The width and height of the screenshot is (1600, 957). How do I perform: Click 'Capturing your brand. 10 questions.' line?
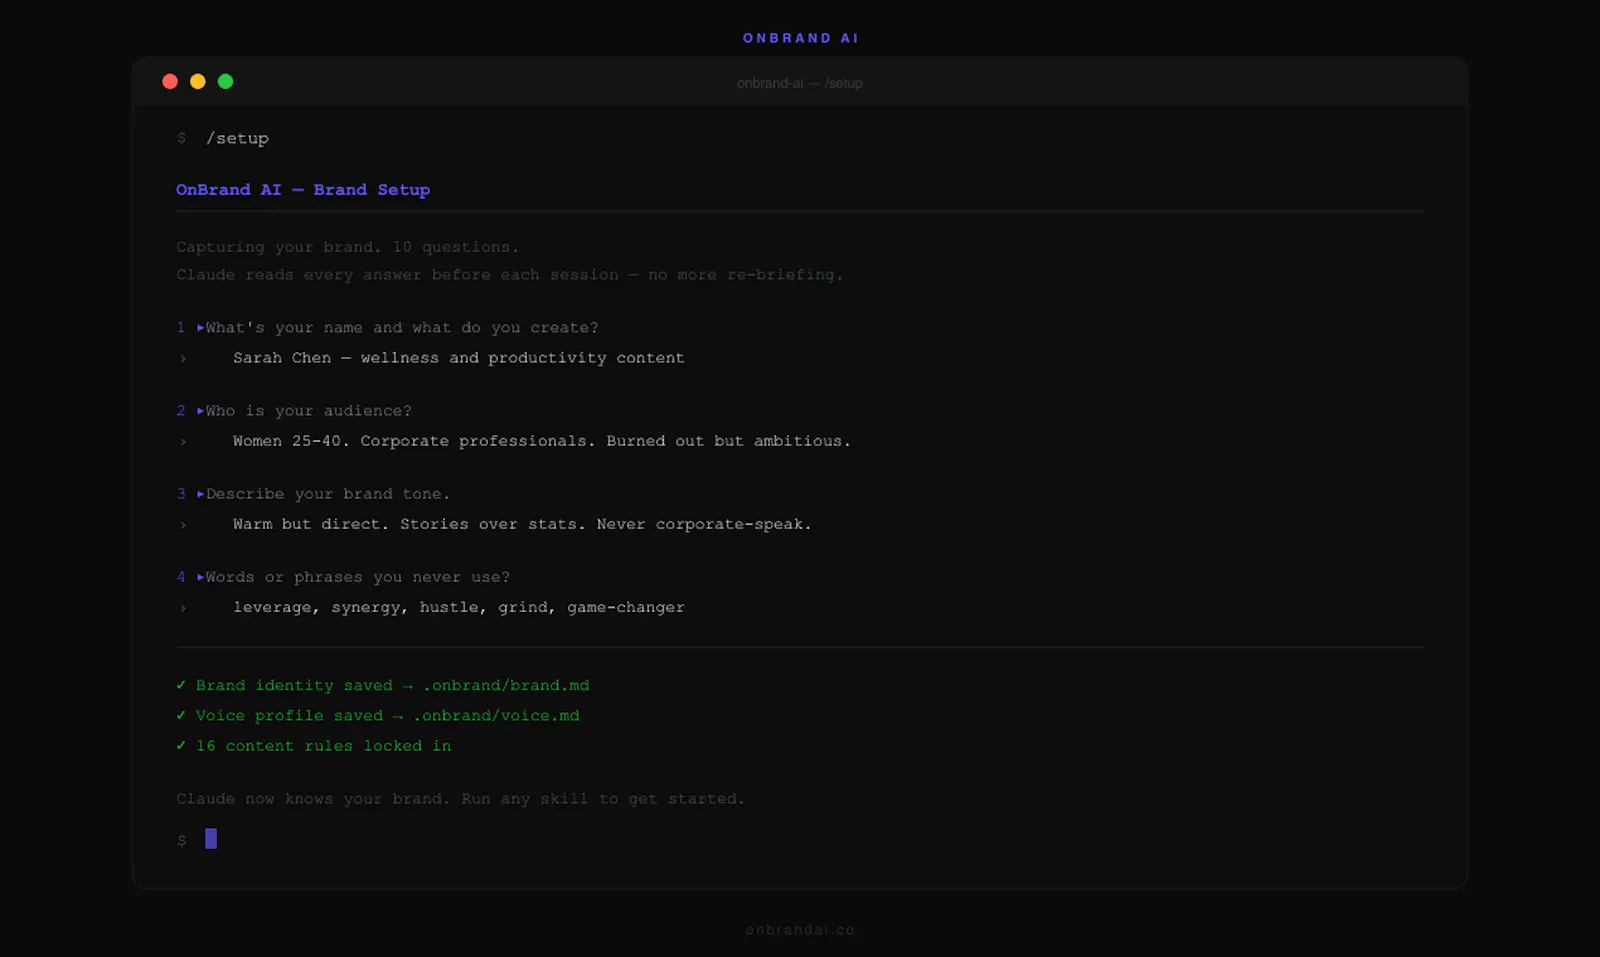[347, 247]
